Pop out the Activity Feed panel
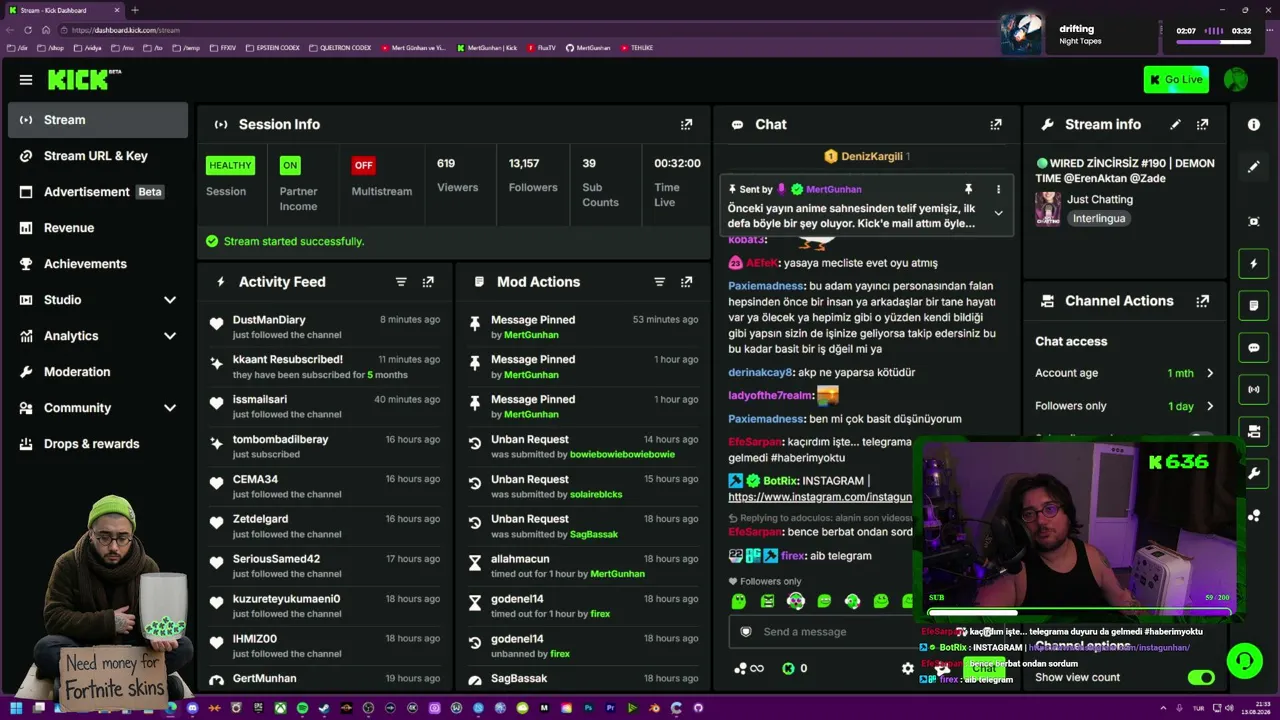Viewport: 1280px width, 720px height. coord(428,282)
